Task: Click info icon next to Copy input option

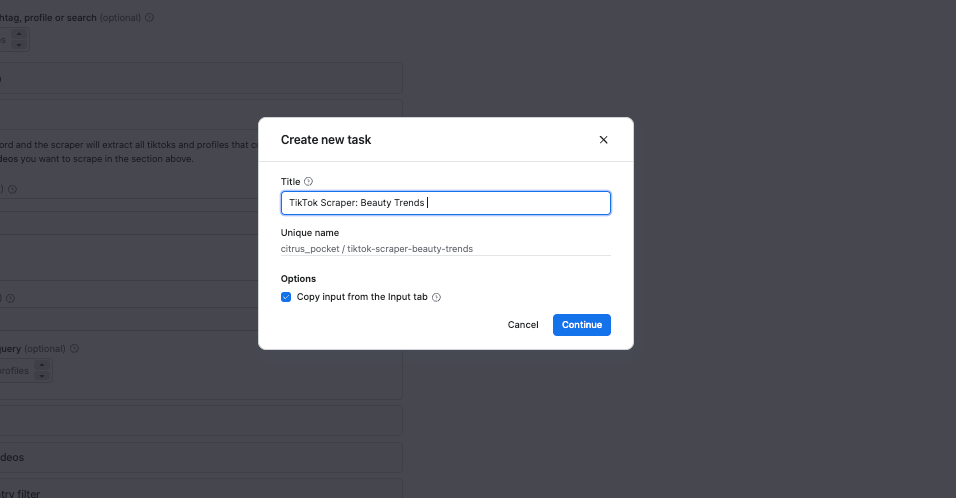Action: point(437,297)
